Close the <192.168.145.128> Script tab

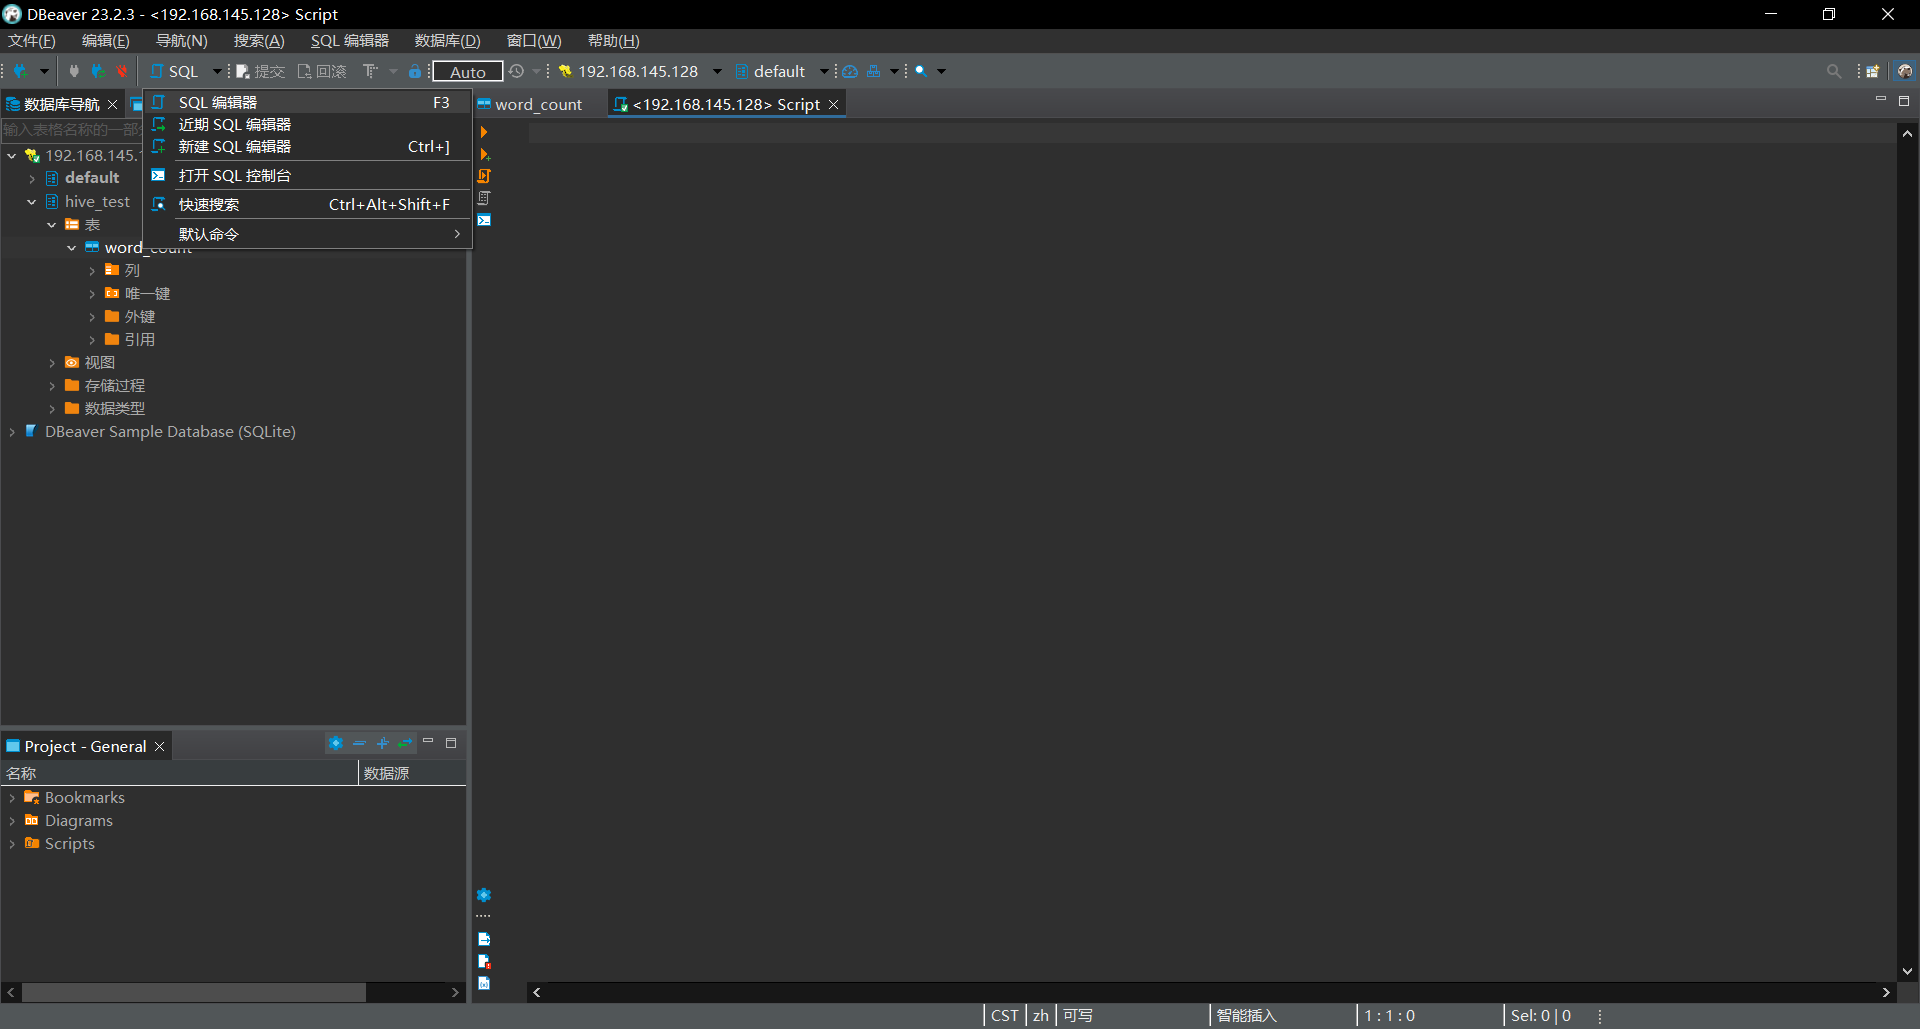833,104
